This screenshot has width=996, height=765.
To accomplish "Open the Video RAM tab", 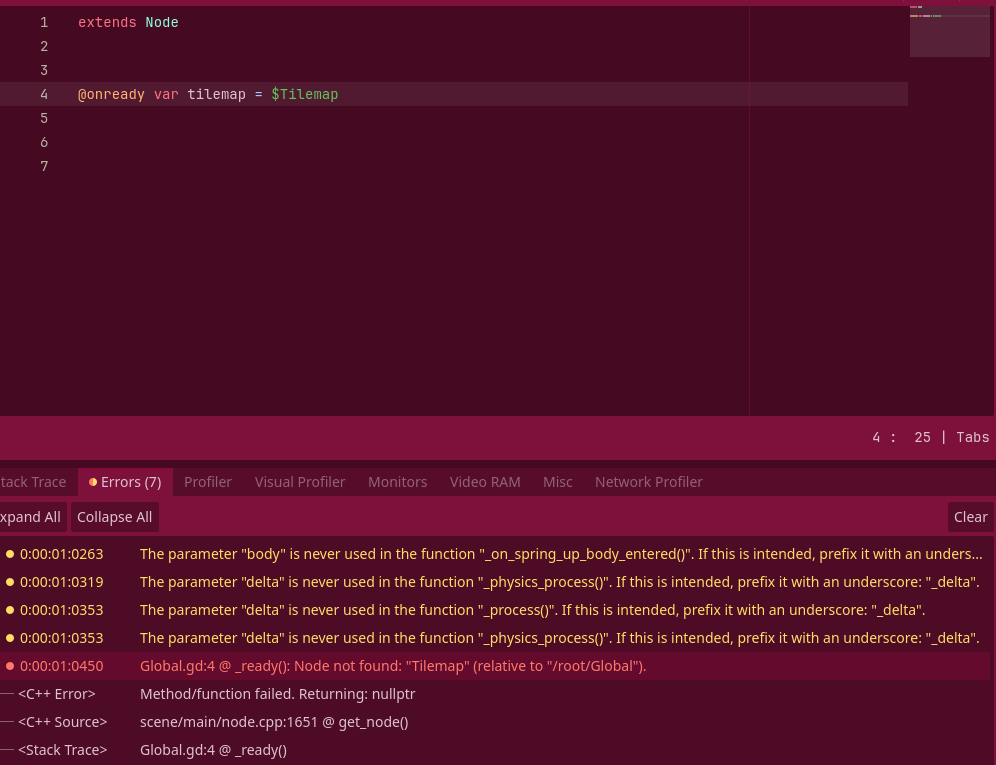I will click(485, 482).
